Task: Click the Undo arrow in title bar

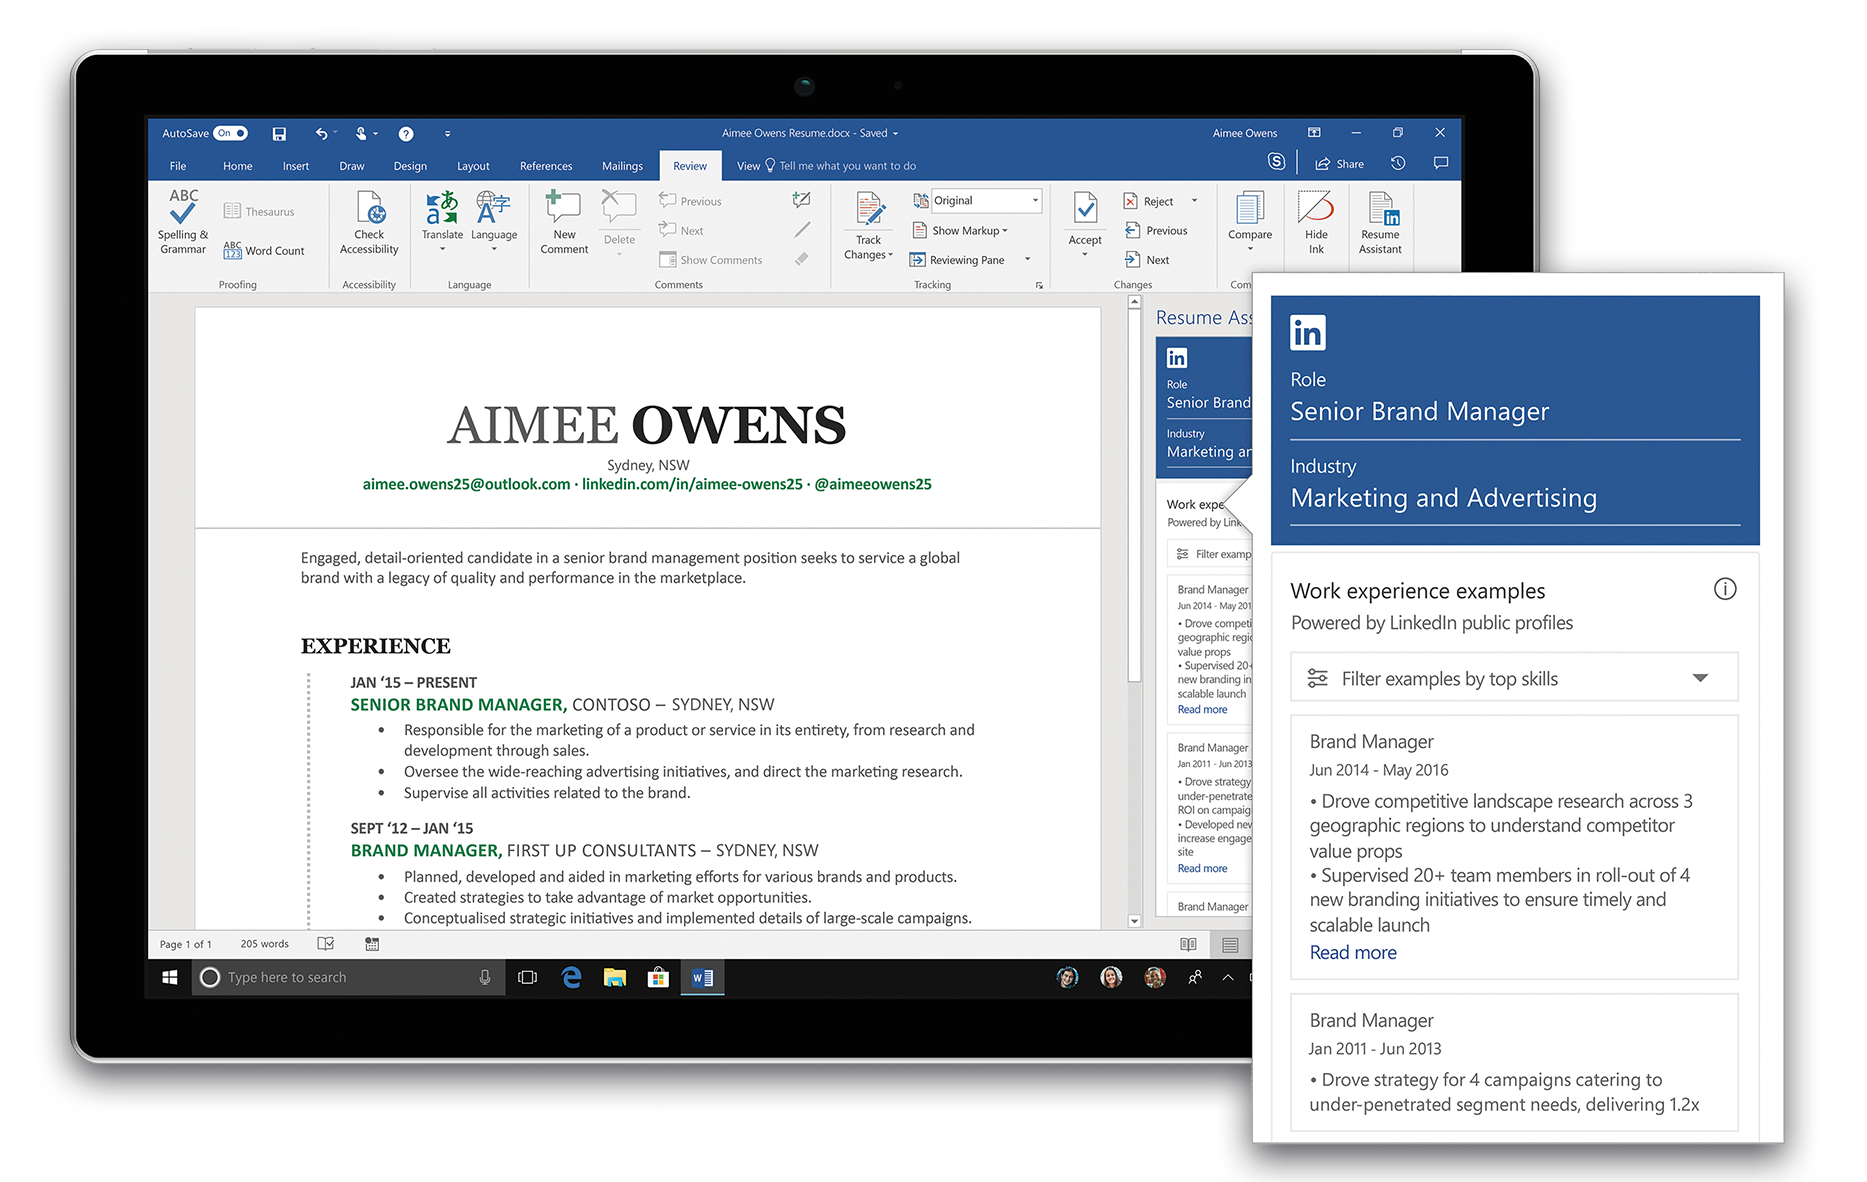Action: pyautogui.click(x=321, y=133)
